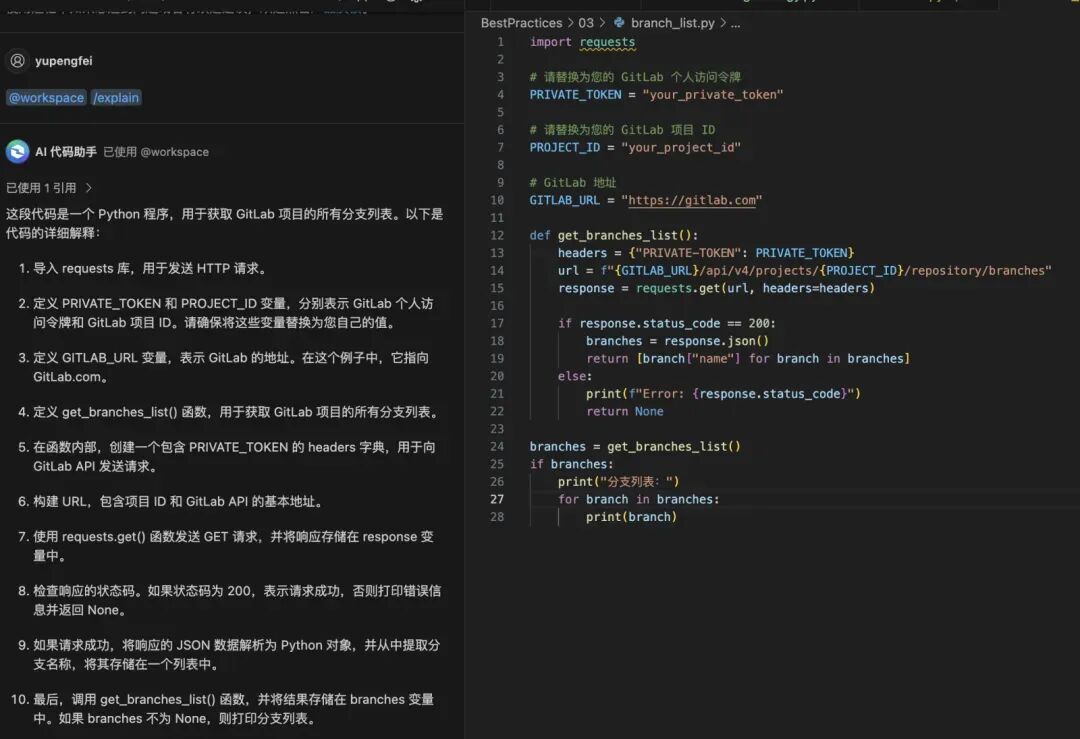The image size is (1080, 739).
Task: Click the print(branch) statement
Action: point(632,517)
